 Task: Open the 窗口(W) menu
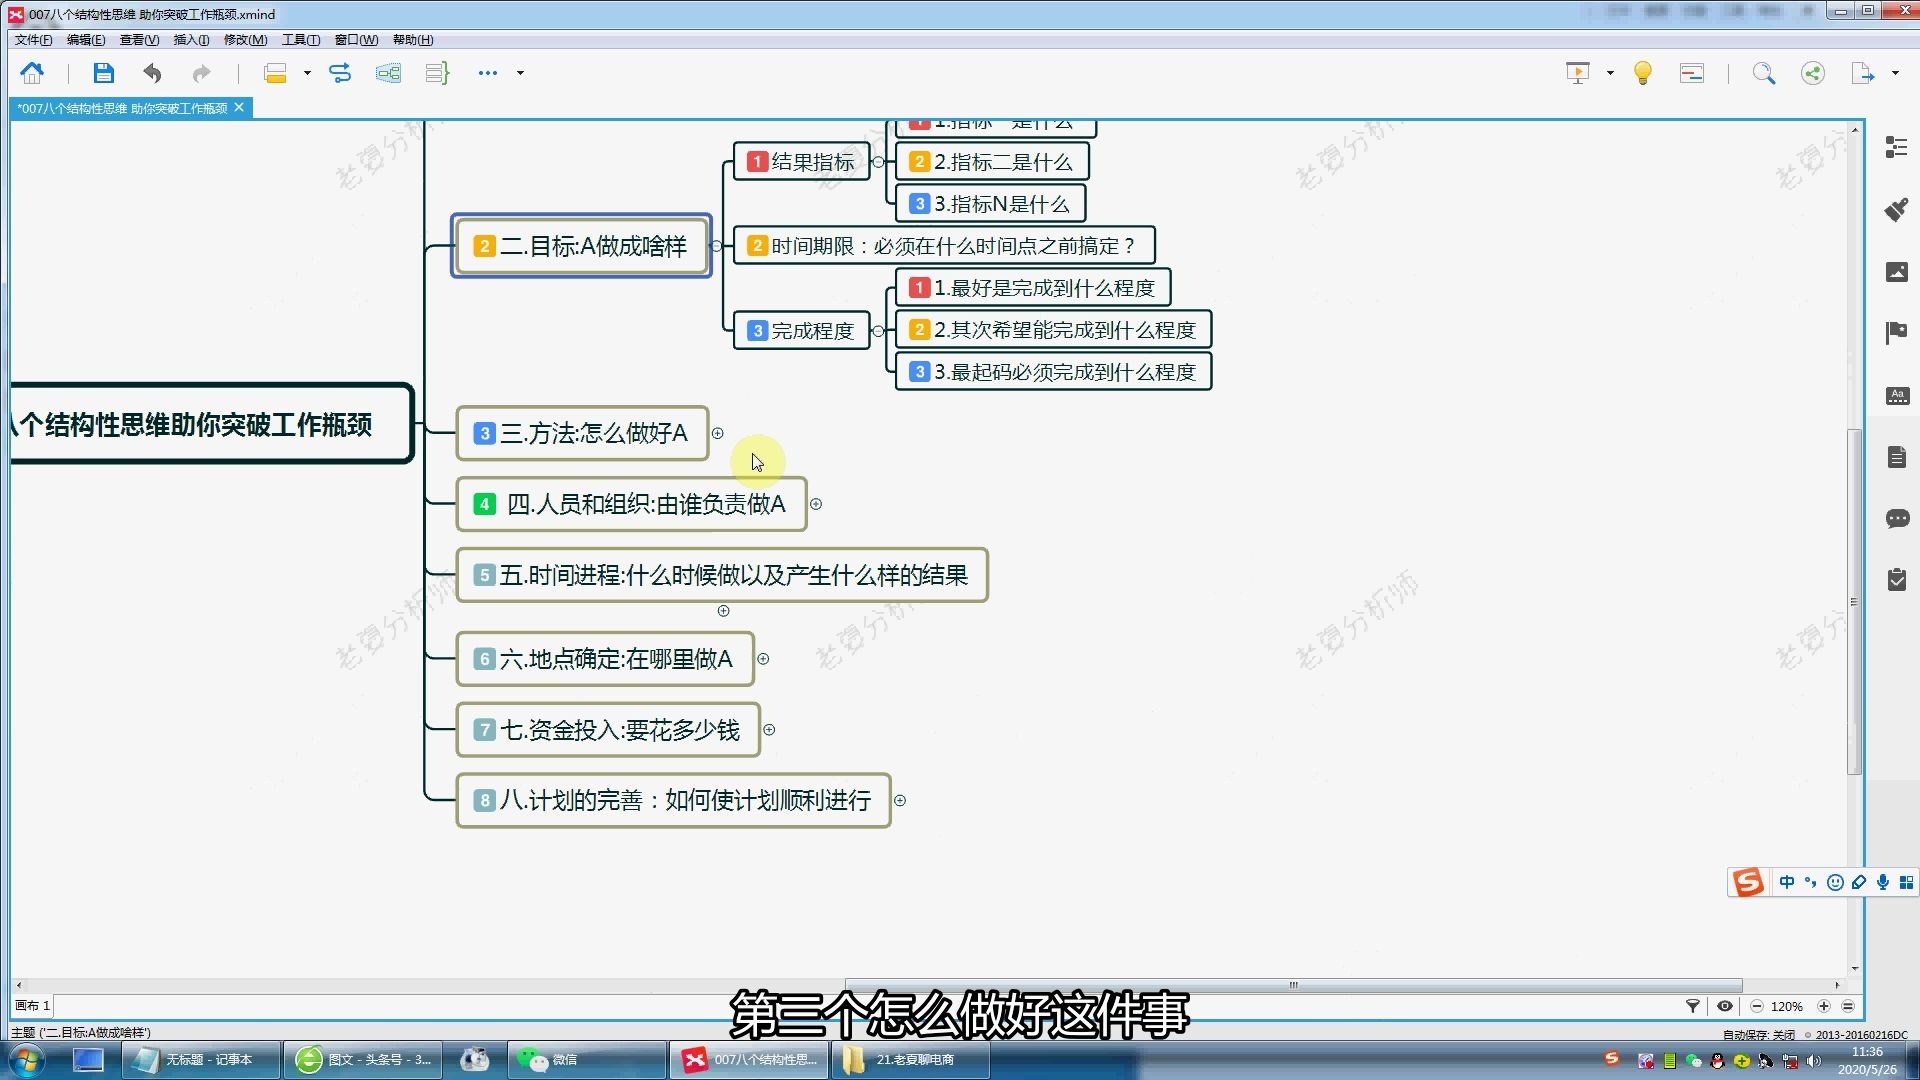(x=356, y=40)
